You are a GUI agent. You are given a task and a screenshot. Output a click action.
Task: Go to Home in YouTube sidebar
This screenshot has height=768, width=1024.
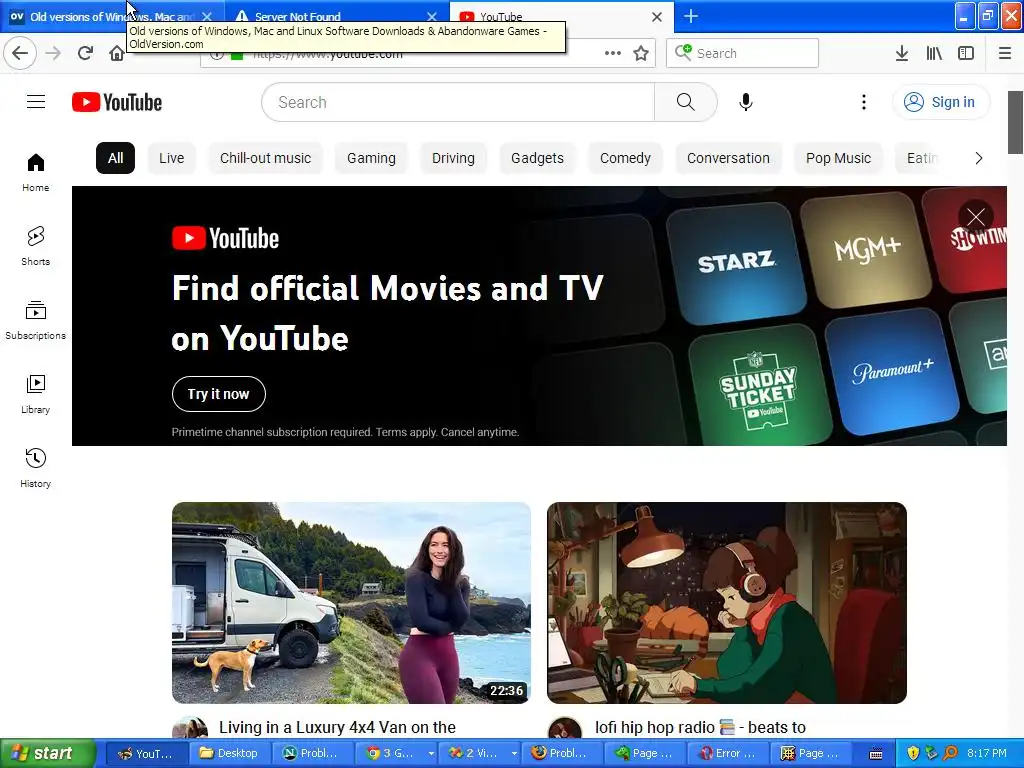pos(36,172)
